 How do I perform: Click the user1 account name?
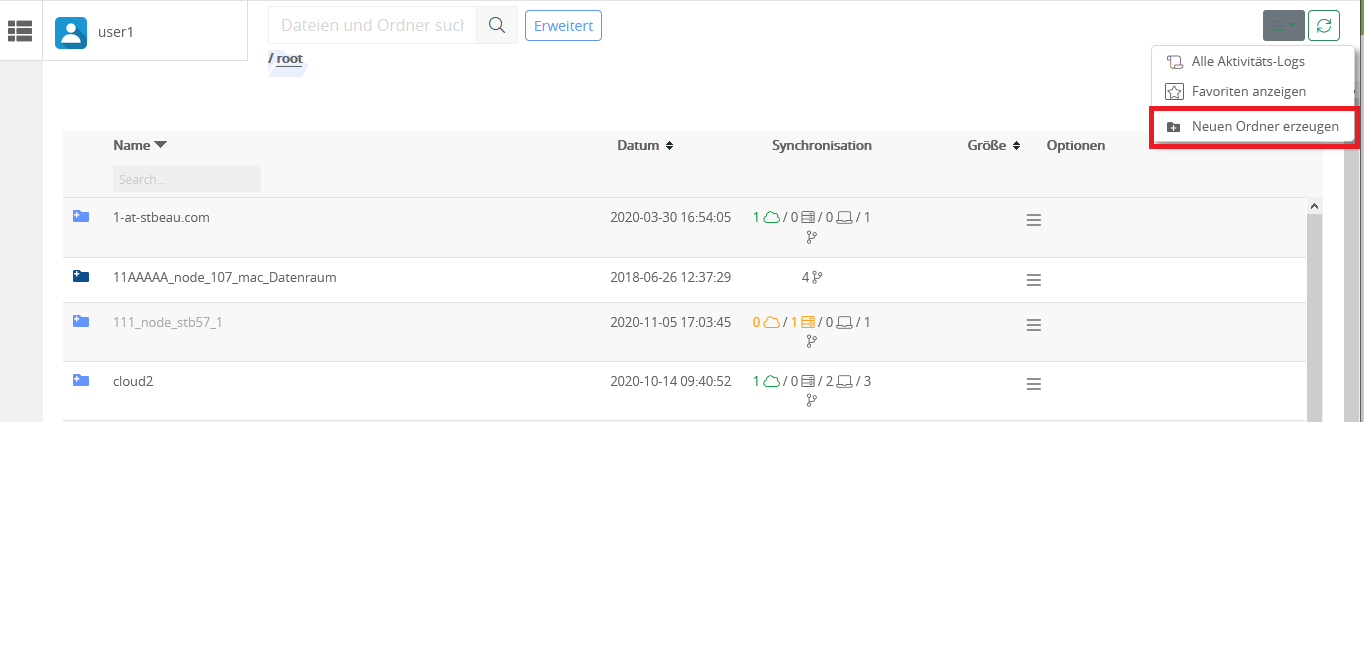tap(116, 32)
